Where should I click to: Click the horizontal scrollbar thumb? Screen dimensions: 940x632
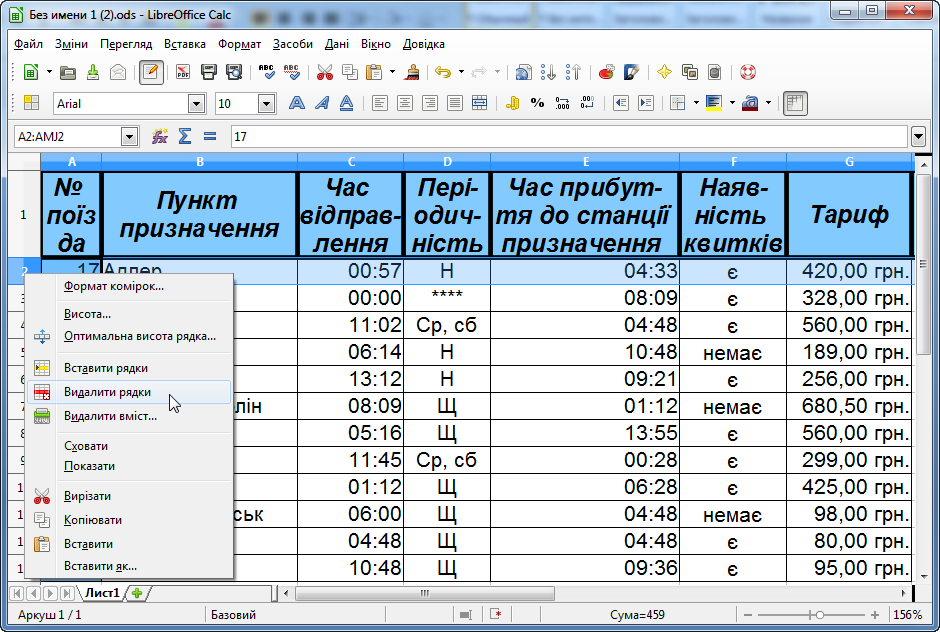click(x=424, y=593)
